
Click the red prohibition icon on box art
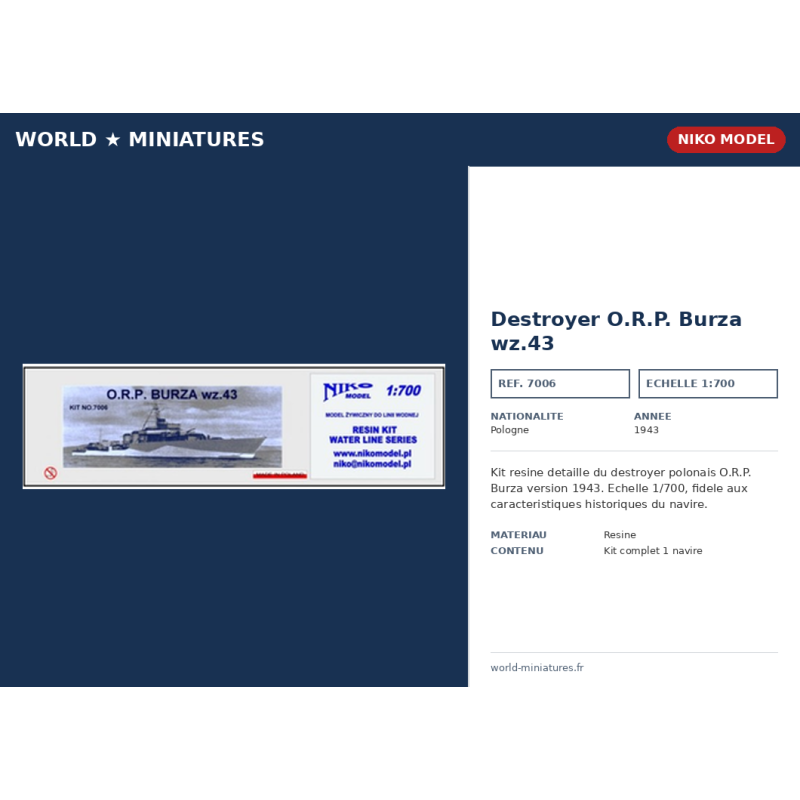[x=51, y=473]
